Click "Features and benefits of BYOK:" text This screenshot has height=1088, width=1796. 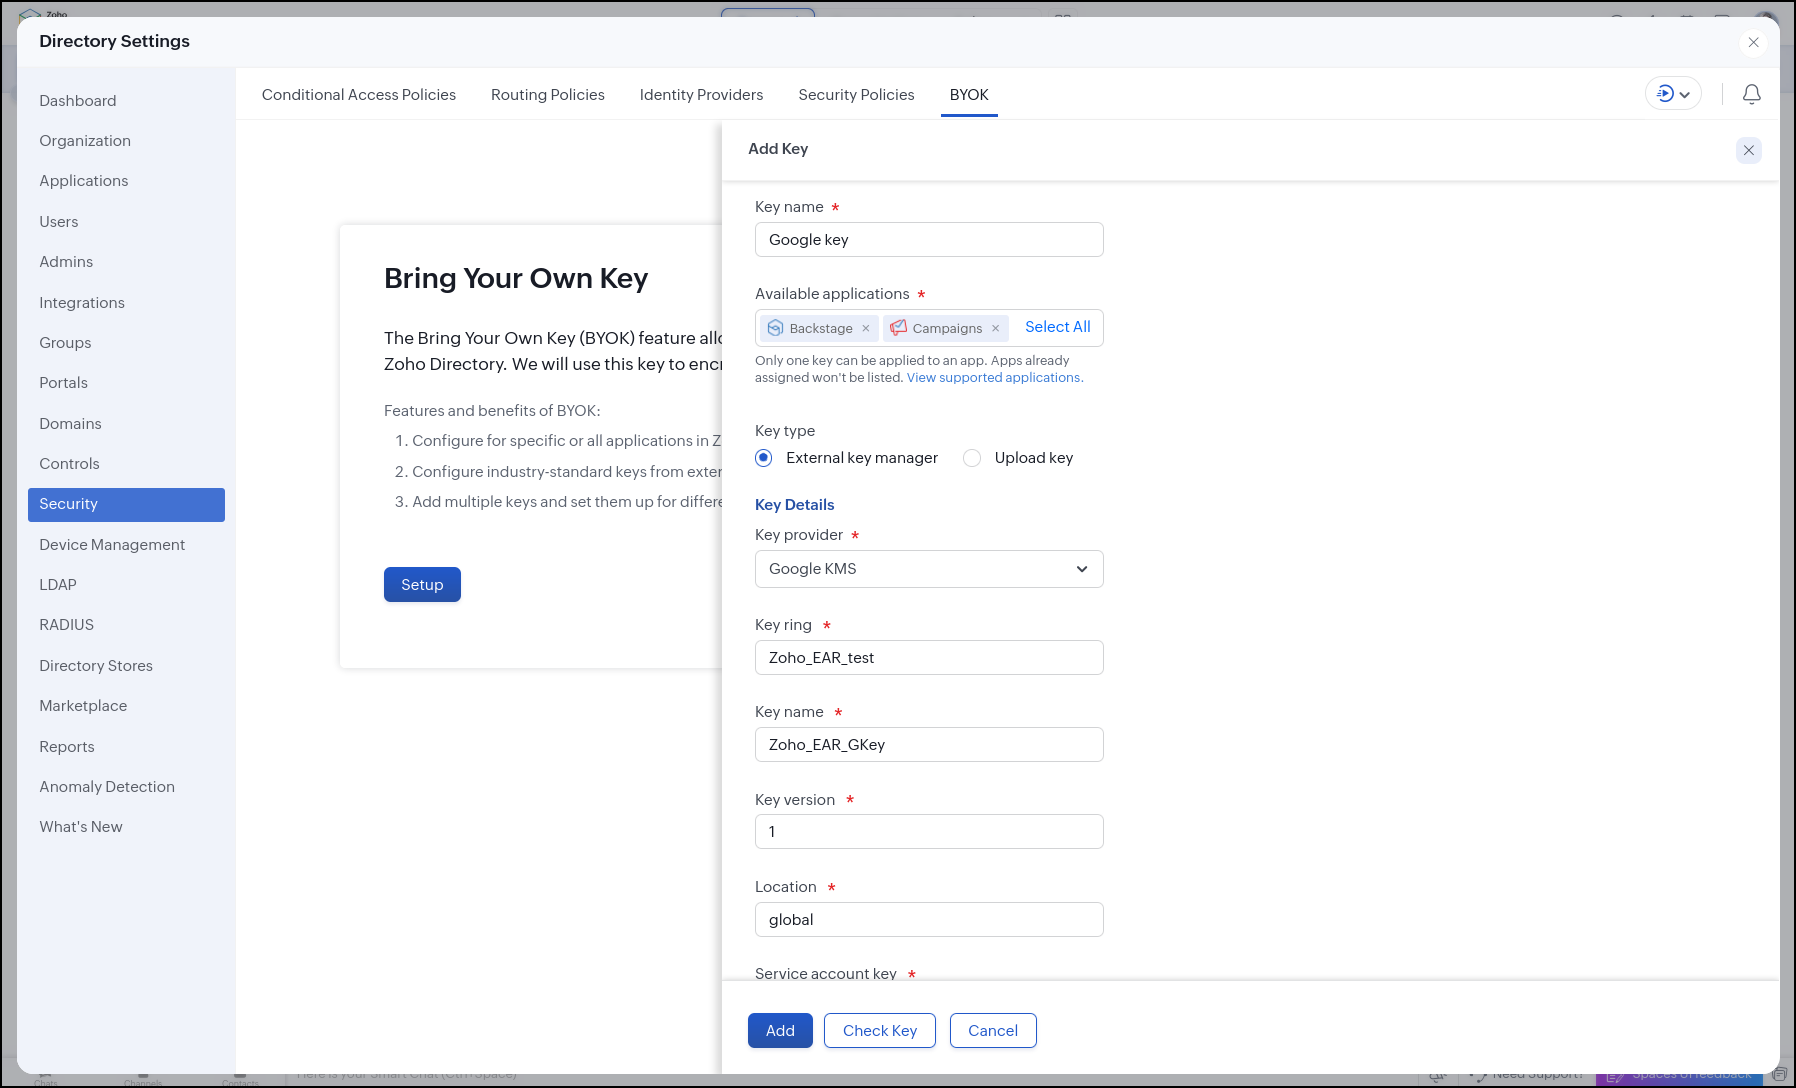(492, 411)
